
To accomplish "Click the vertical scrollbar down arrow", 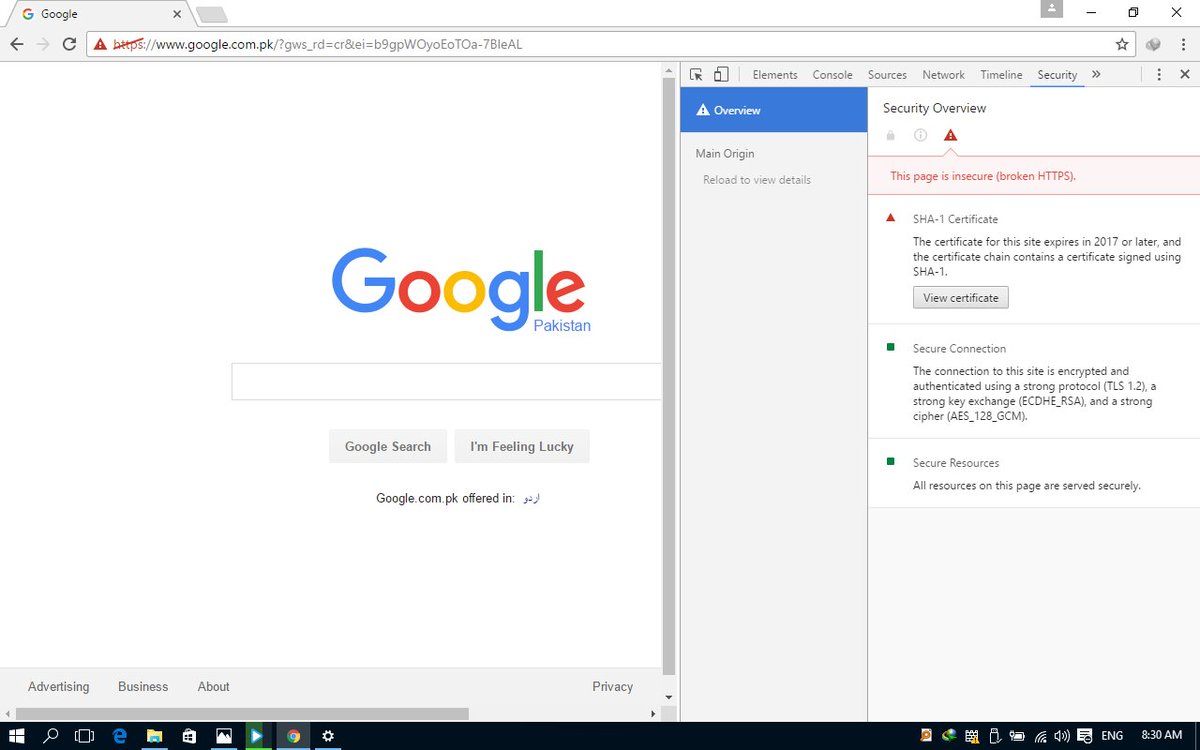I will 669,696.
